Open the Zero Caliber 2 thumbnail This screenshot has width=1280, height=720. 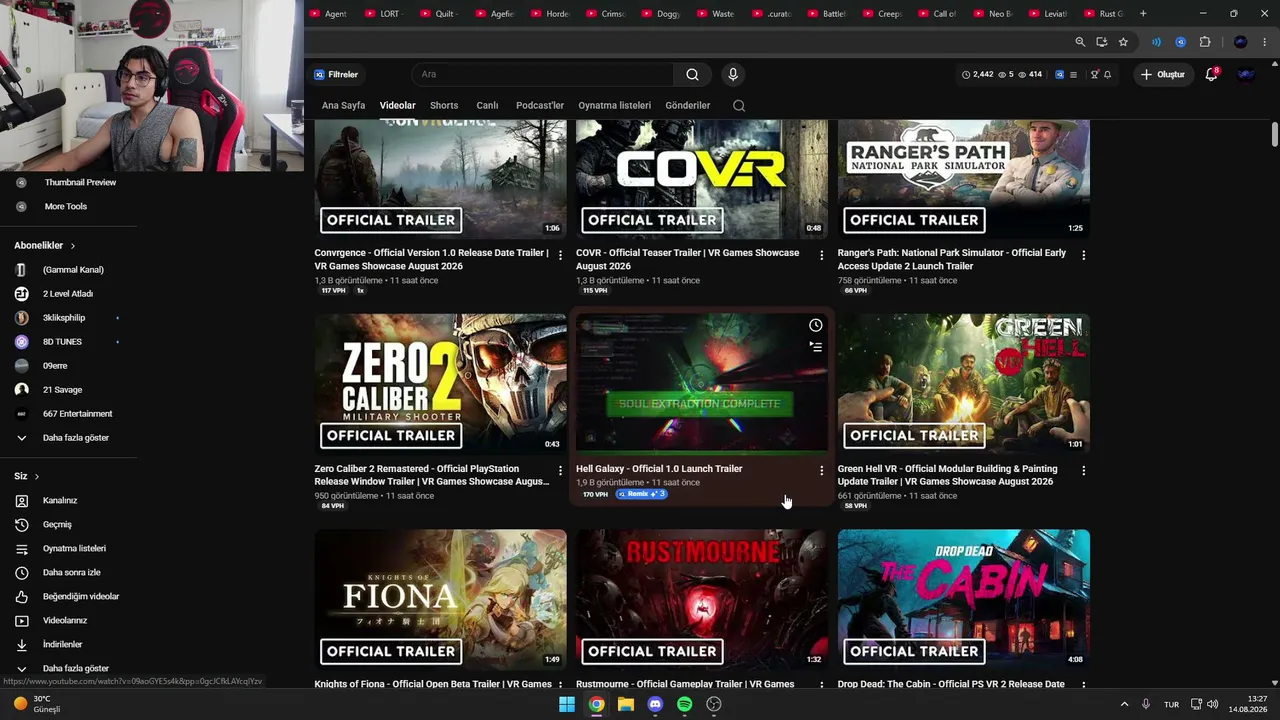440,385
